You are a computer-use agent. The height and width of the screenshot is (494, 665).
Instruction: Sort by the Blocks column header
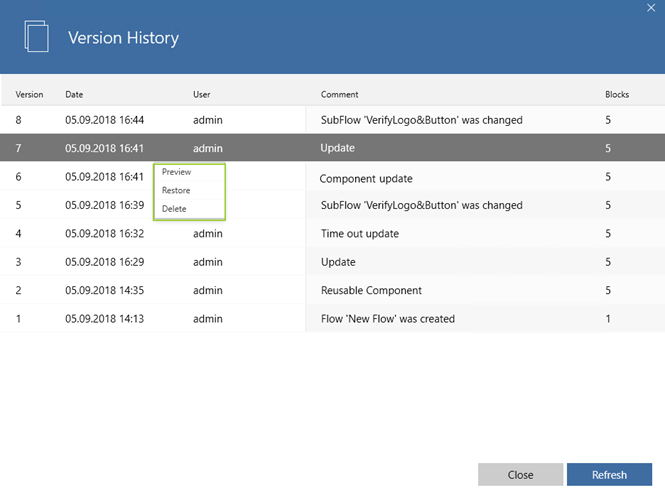pos(617,95)
